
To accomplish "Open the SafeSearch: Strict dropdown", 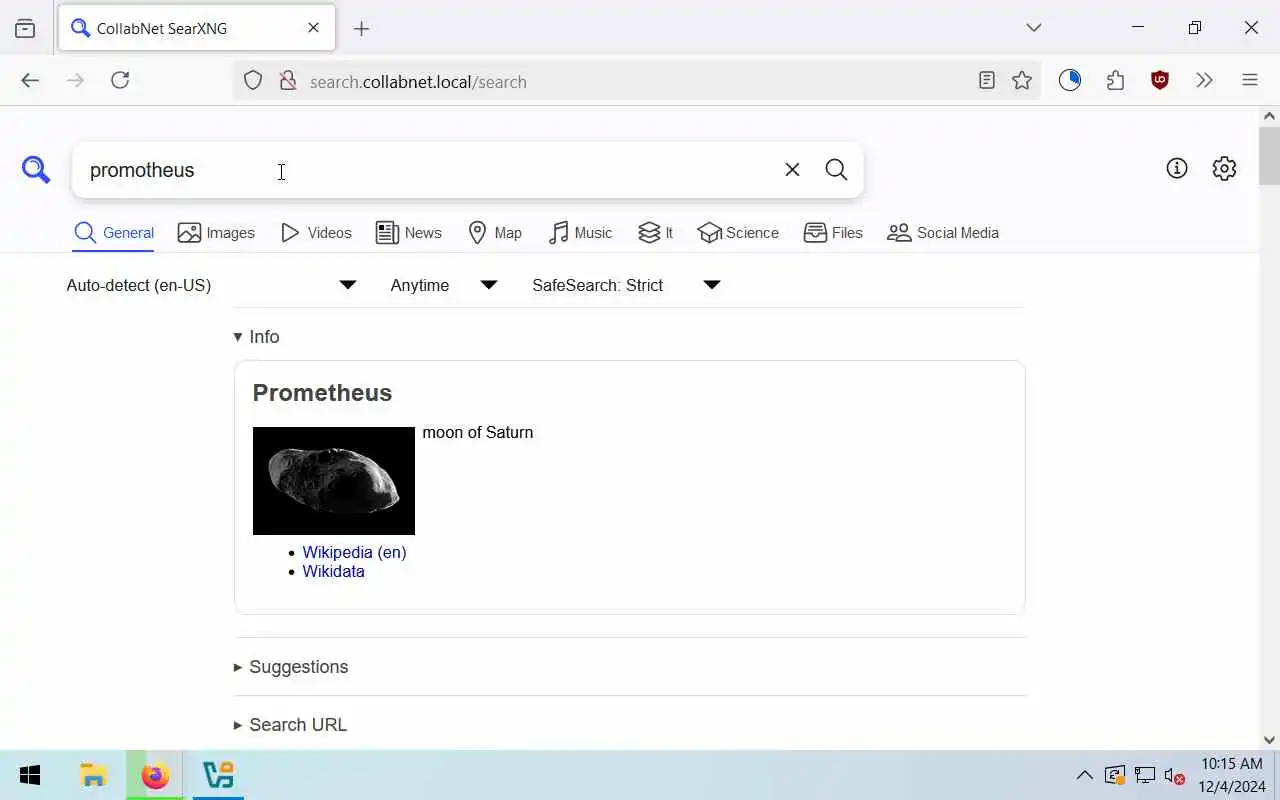I will 626,285.
